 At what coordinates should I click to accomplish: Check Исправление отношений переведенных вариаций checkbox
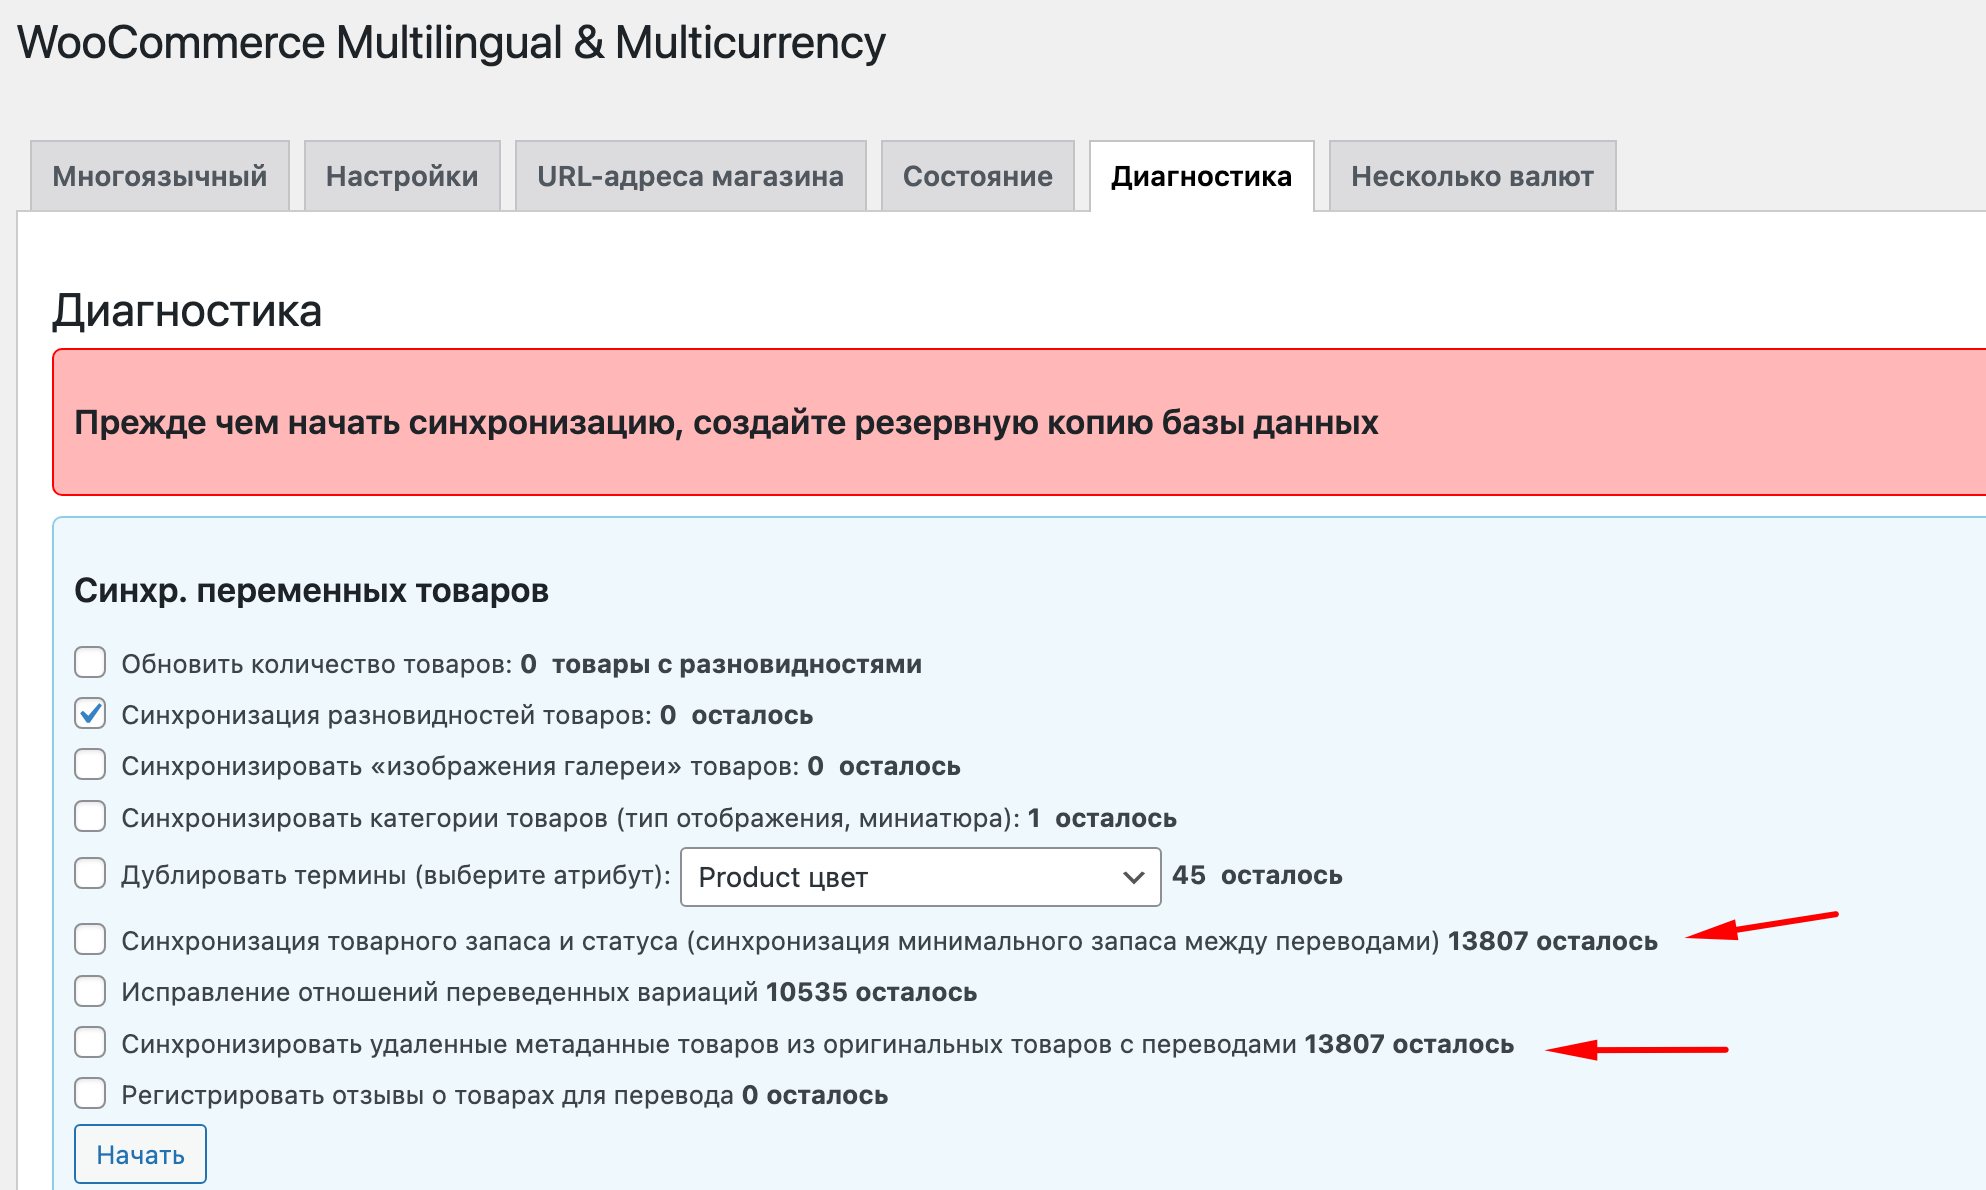pos(90,990)
